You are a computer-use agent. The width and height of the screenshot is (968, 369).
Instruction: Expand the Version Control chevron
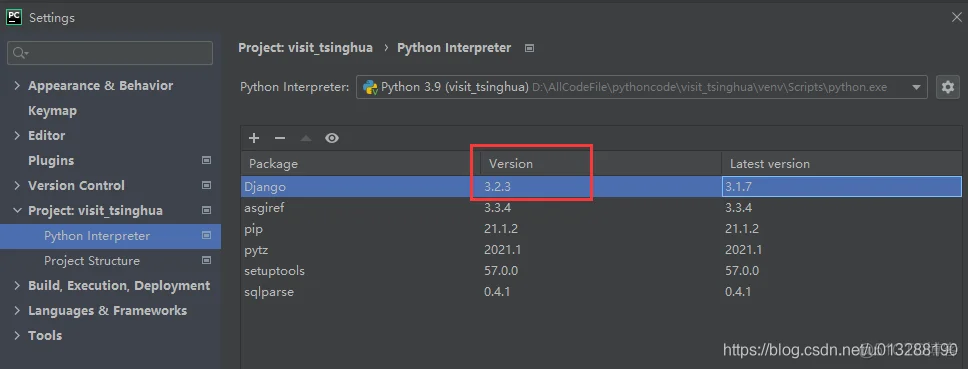point(17,186)
